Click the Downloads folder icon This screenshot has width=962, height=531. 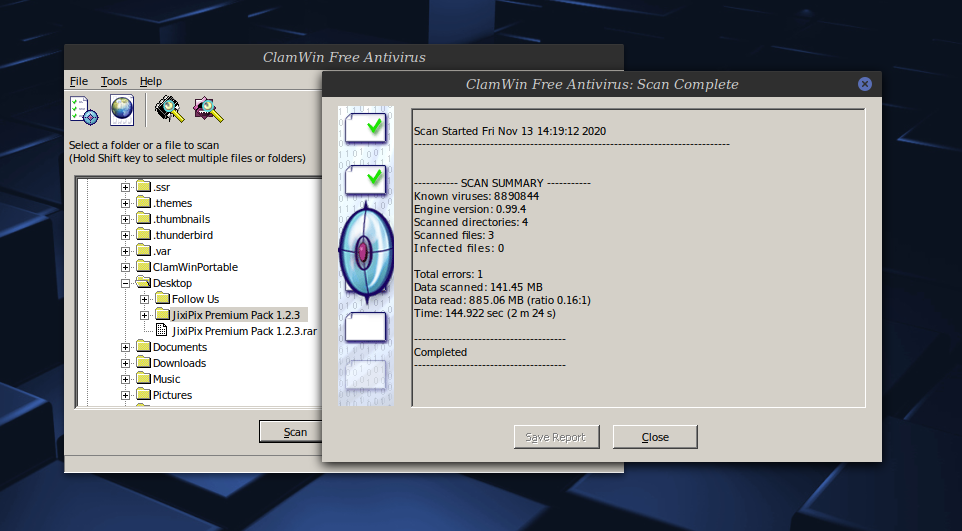pyautogui.click(x=143, y=362)
